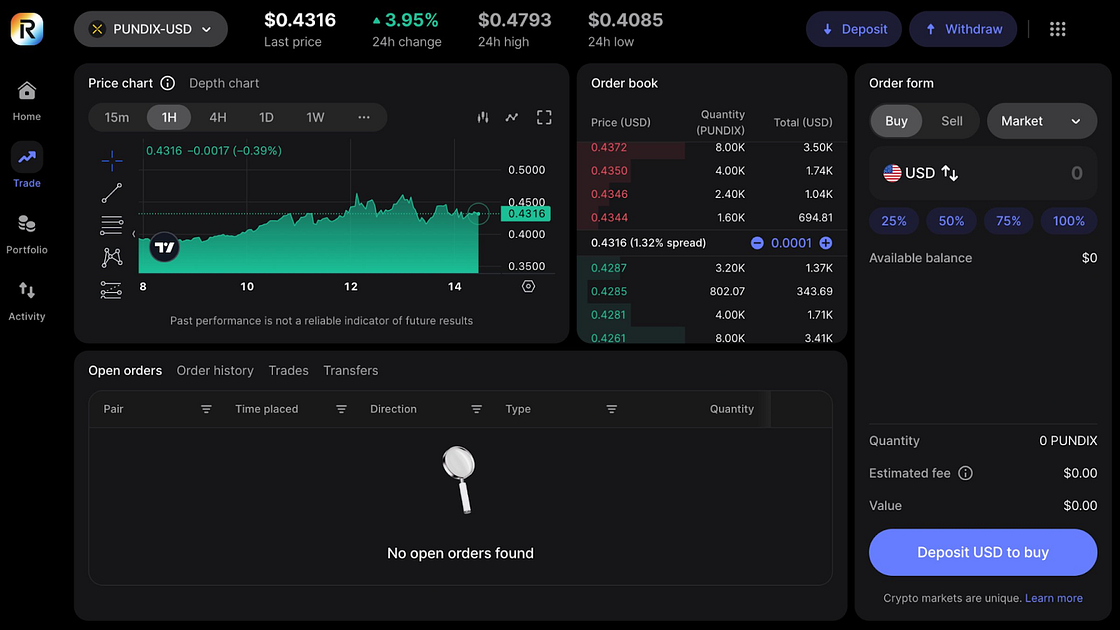Open the chart fullscreen mode icon

click(544, 117)
